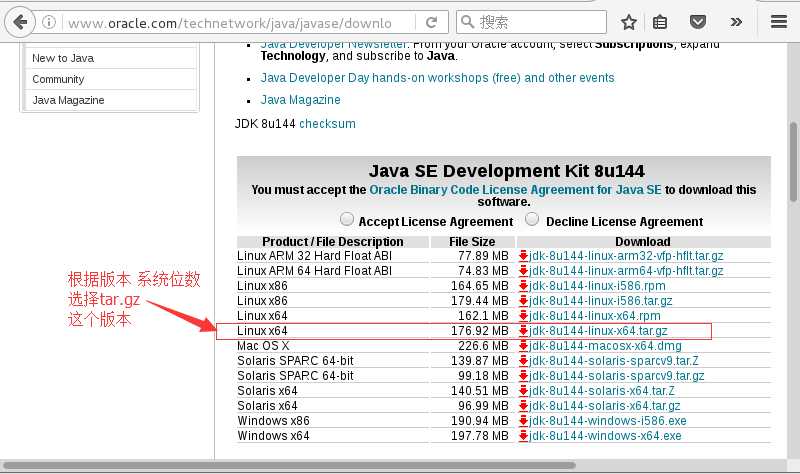800x474 pixels.
Task: Click the Download column header
Action: pyautogui.click(x=642, y=241)
